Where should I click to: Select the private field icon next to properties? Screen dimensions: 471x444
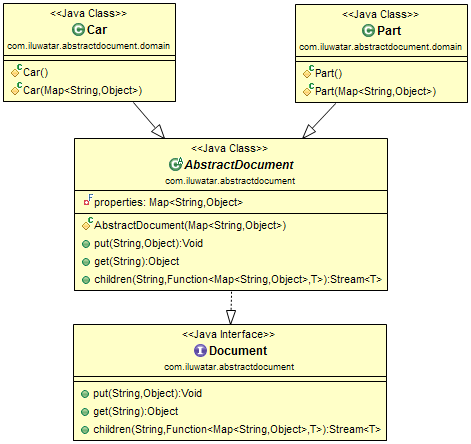tap(88, 200)
